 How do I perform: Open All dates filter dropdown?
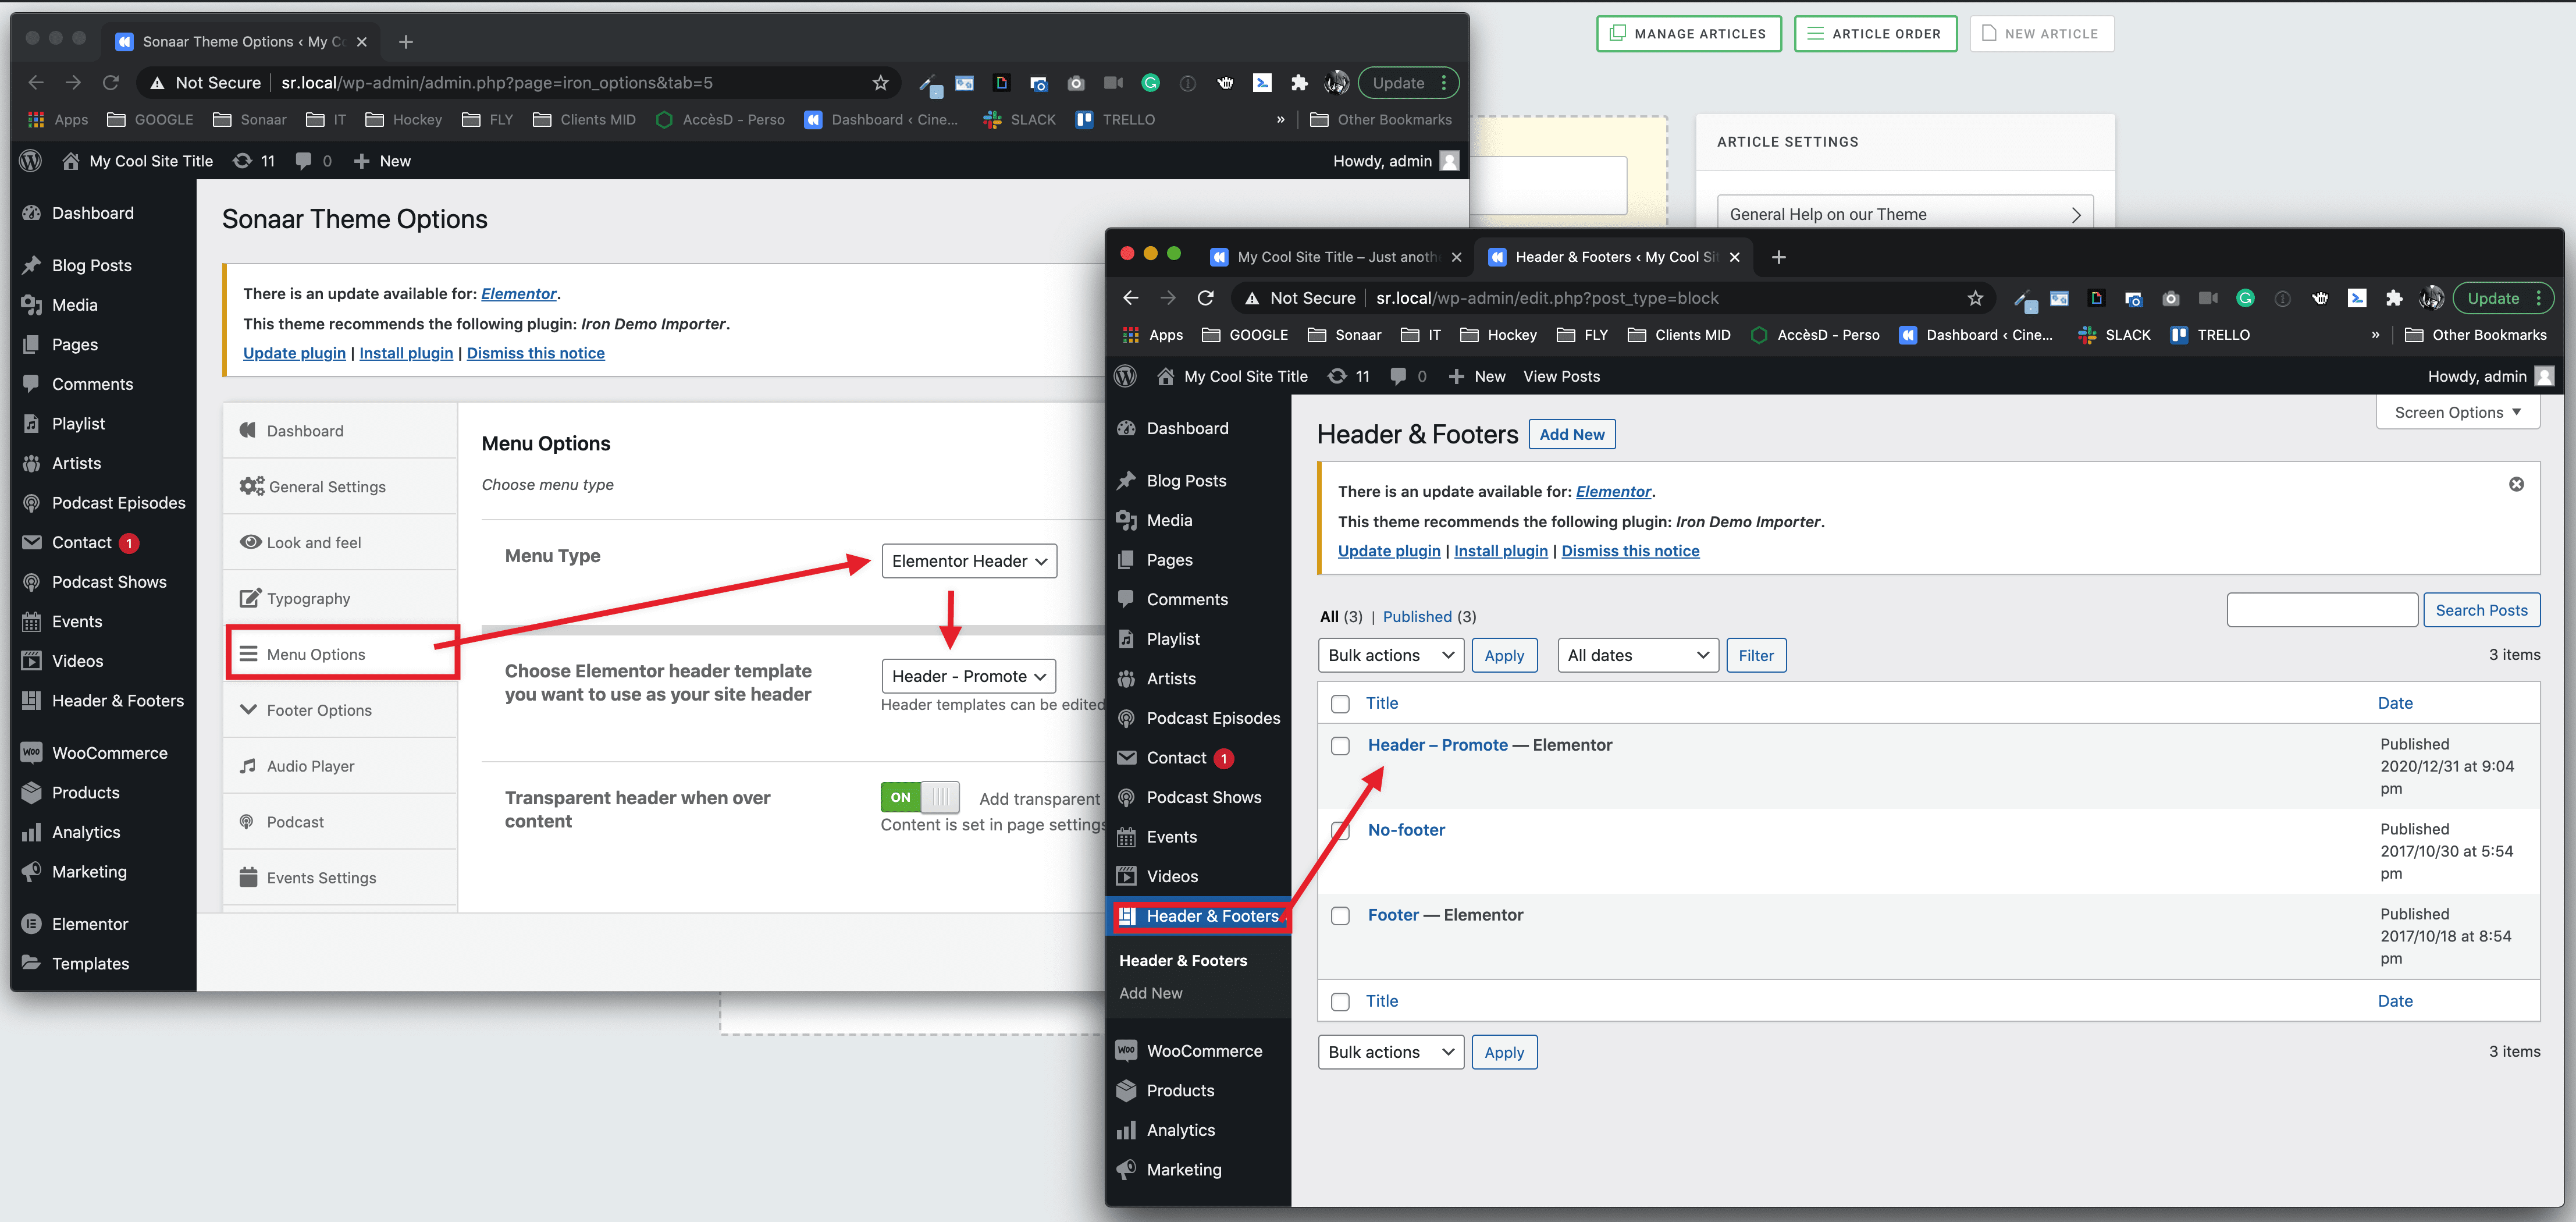click(x=1638, y=655)
